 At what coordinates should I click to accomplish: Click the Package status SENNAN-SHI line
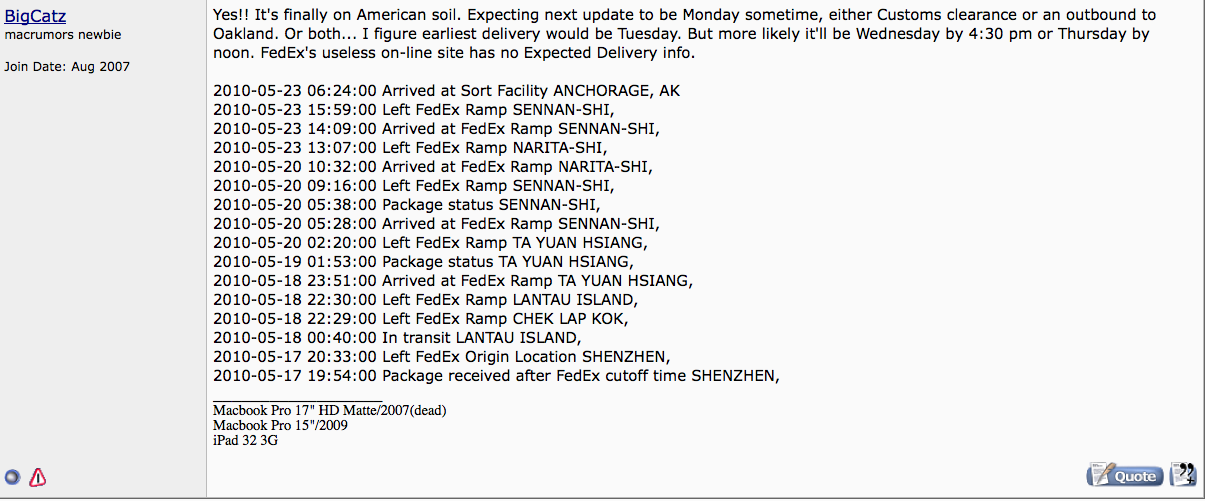tap(406, 205)
